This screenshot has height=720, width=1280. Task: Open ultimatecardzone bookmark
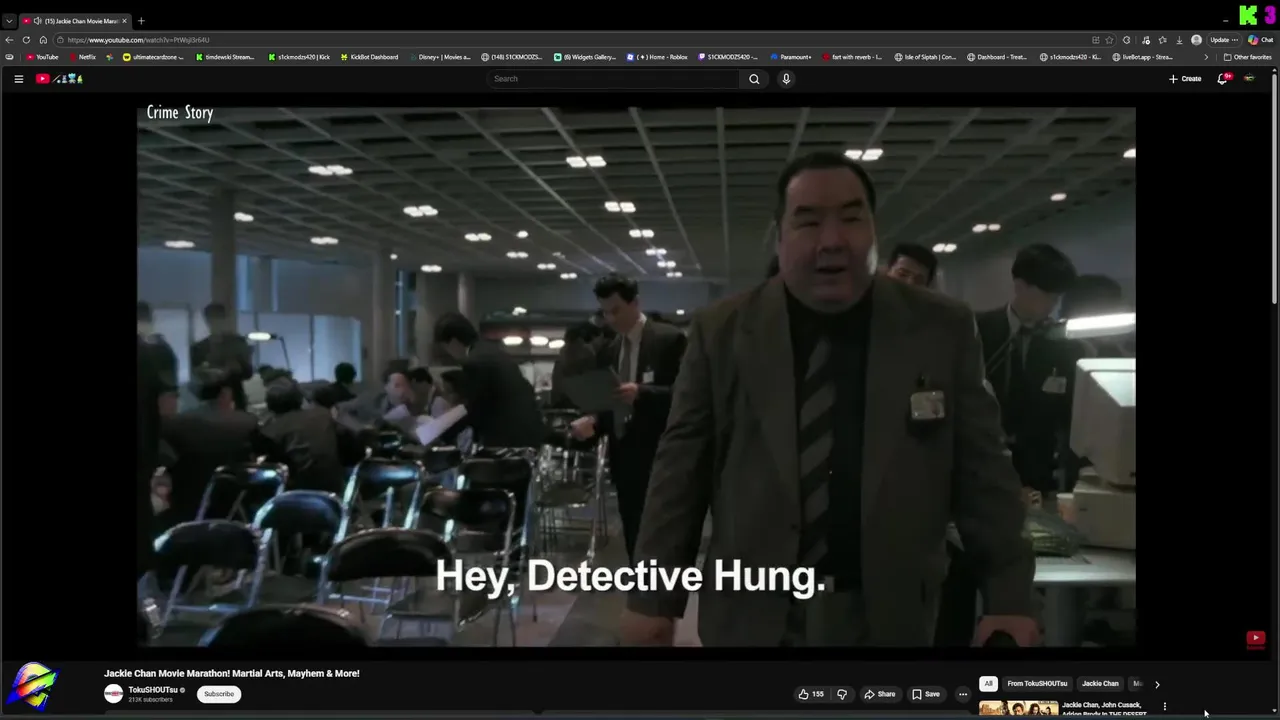pos(153,57)
